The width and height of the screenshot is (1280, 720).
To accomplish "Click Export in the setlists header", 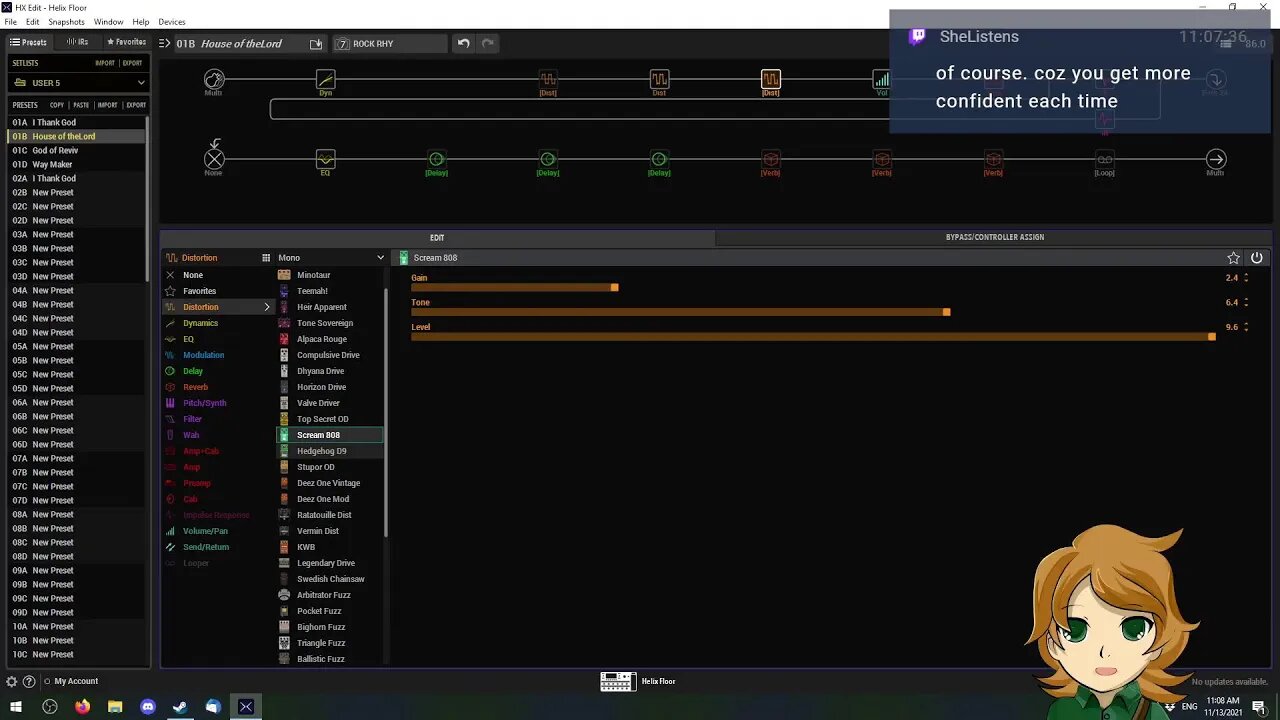I will [132, 63].
